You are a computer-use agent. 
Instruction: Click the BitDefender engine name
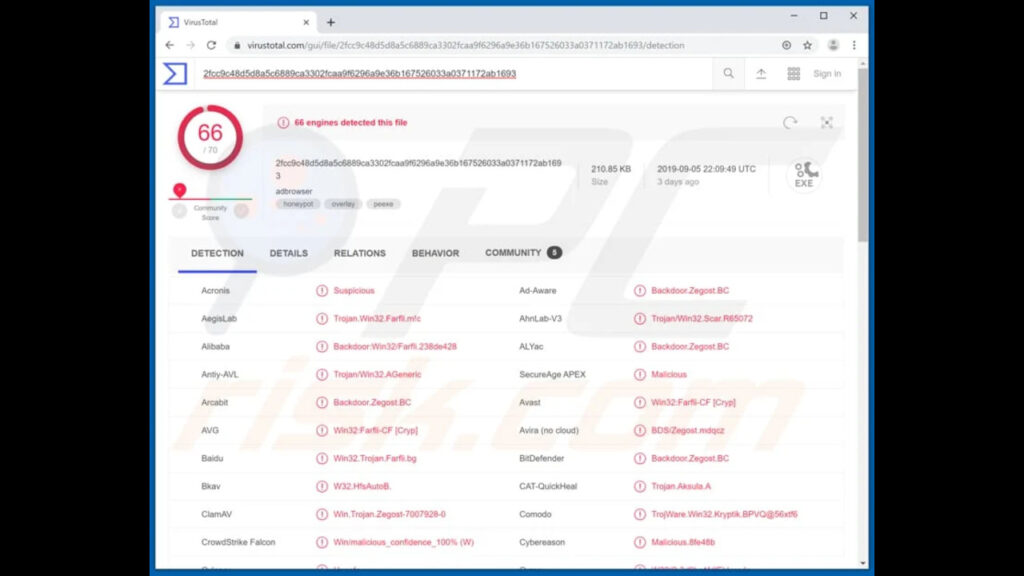point(541,458)
